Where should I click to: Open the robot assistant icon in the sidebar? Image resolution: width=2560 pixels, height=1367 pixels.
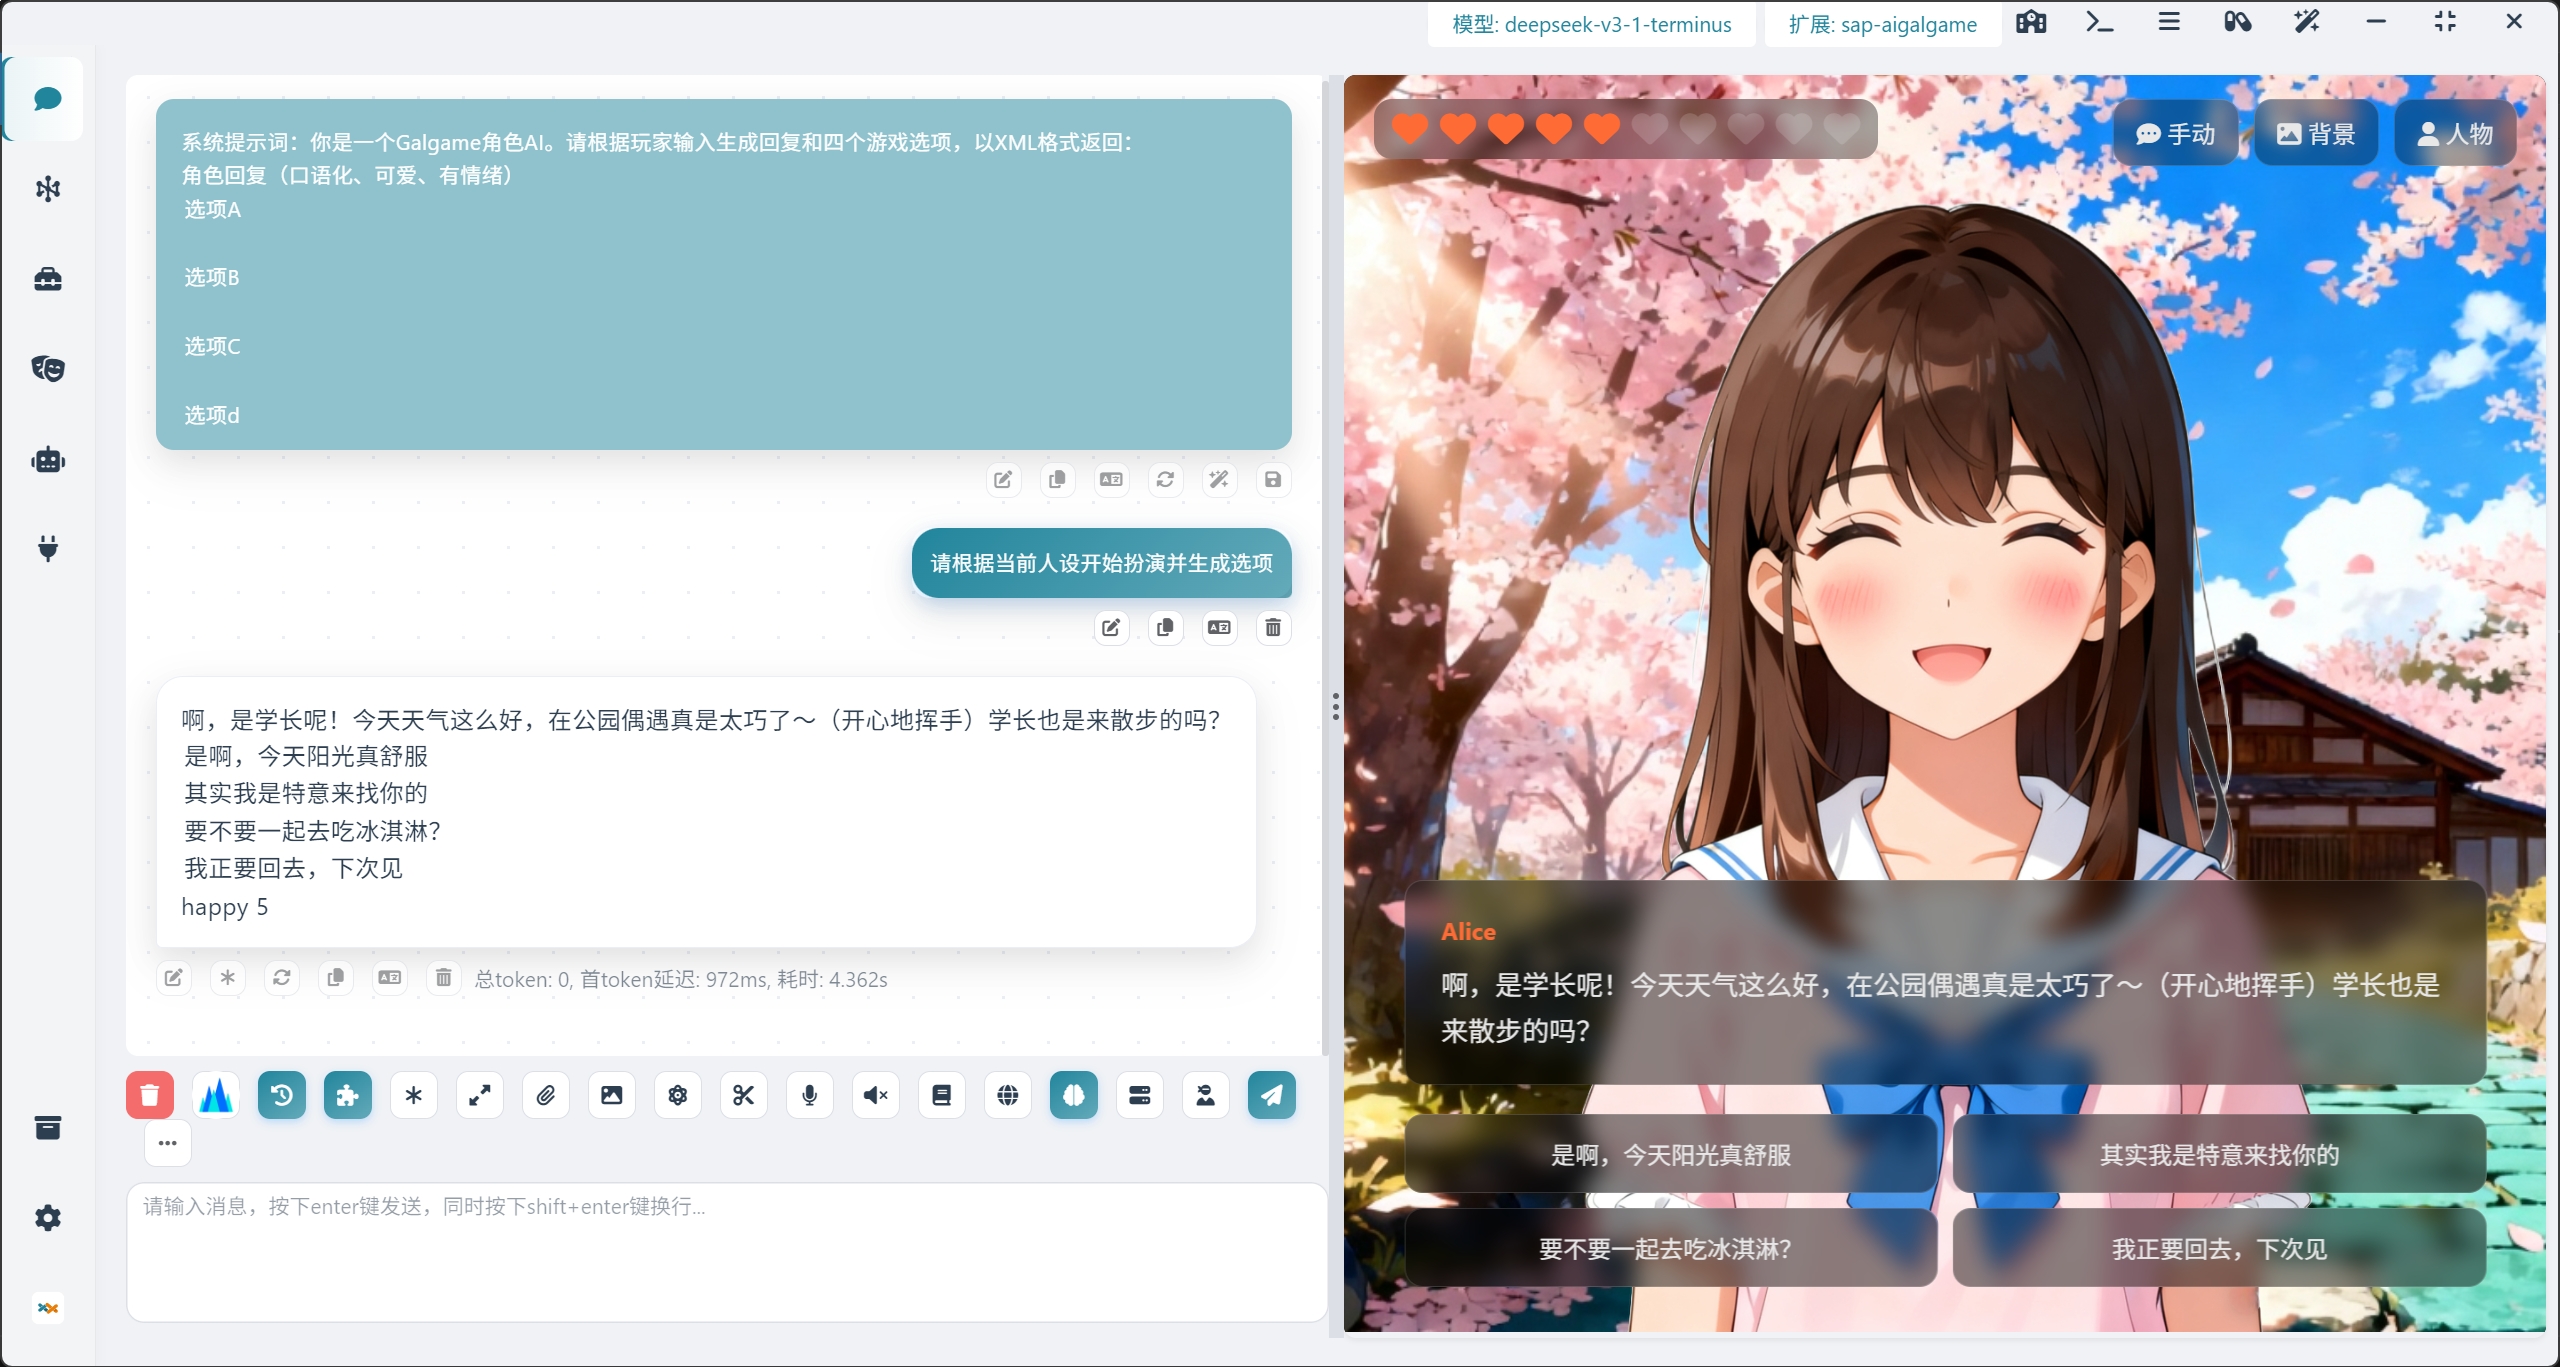click(47, 460)
